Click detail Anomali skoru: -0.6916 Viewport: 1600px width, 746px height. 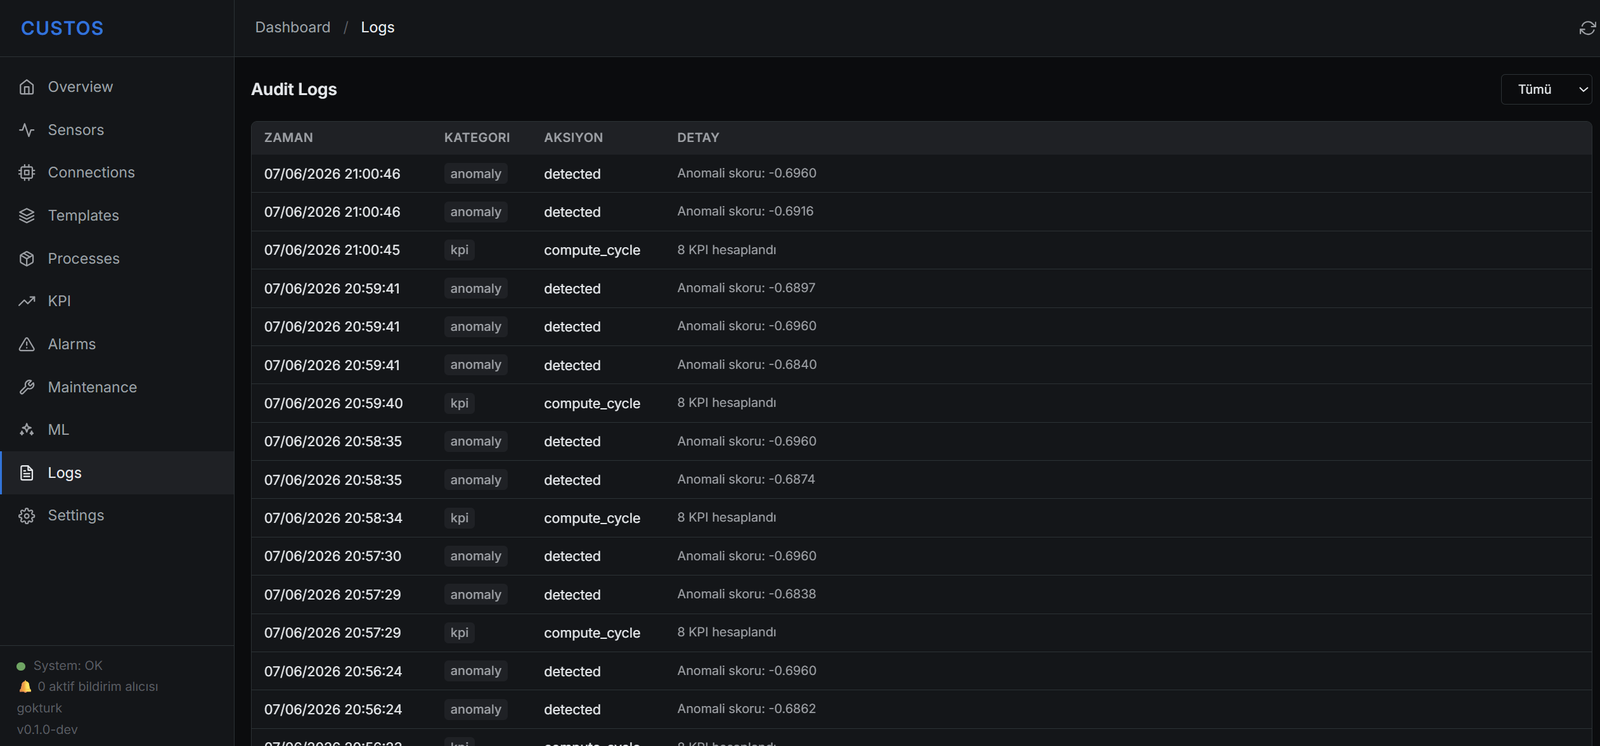point(745,211)
